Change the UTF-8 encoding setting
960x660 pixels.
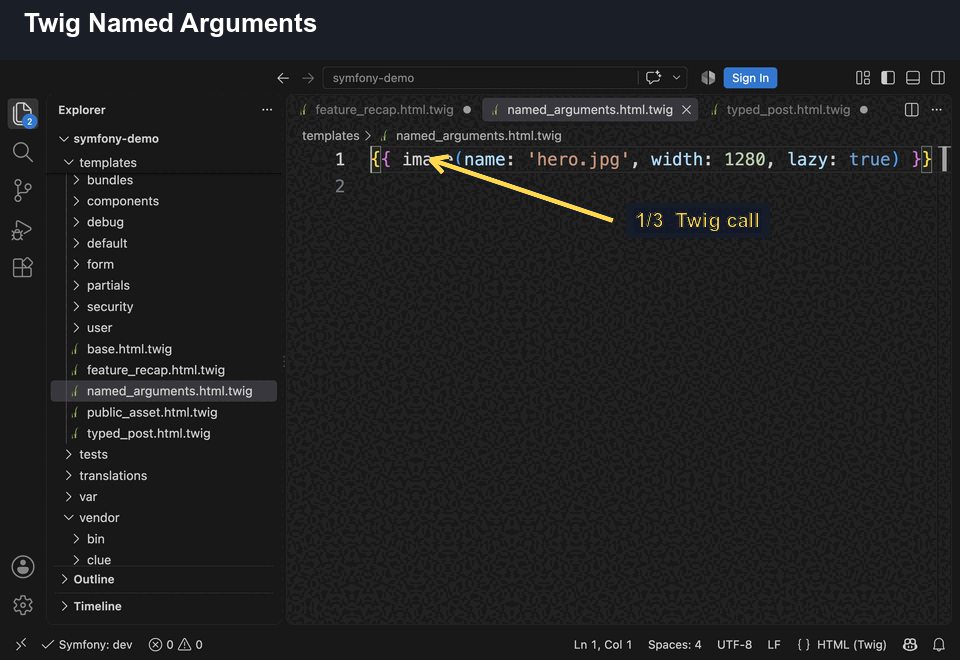734,645
